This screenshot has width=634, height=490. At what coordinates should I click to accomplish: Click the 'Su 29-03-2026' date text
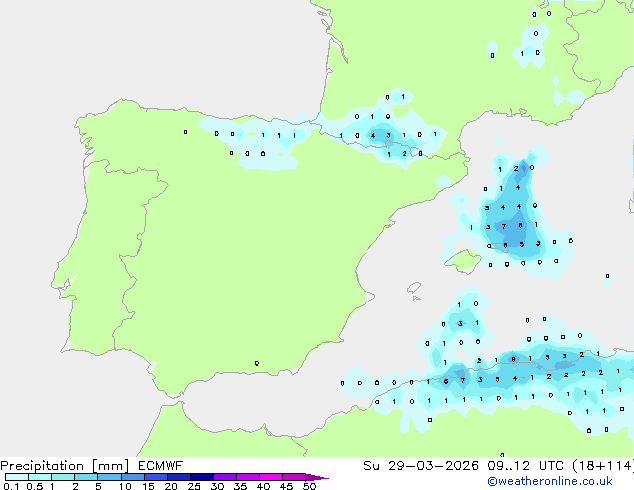pyautogui.click(x=421, y=466)
